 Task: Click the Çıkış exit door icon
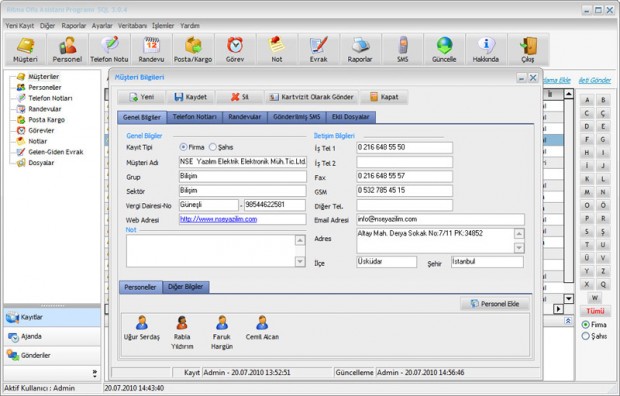pos(528,49)
